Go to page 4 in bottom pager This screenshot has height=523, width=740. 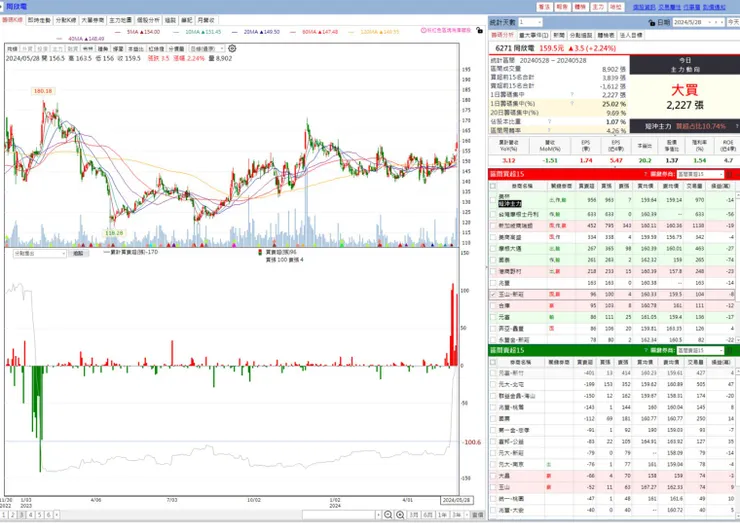coord(31,515)
